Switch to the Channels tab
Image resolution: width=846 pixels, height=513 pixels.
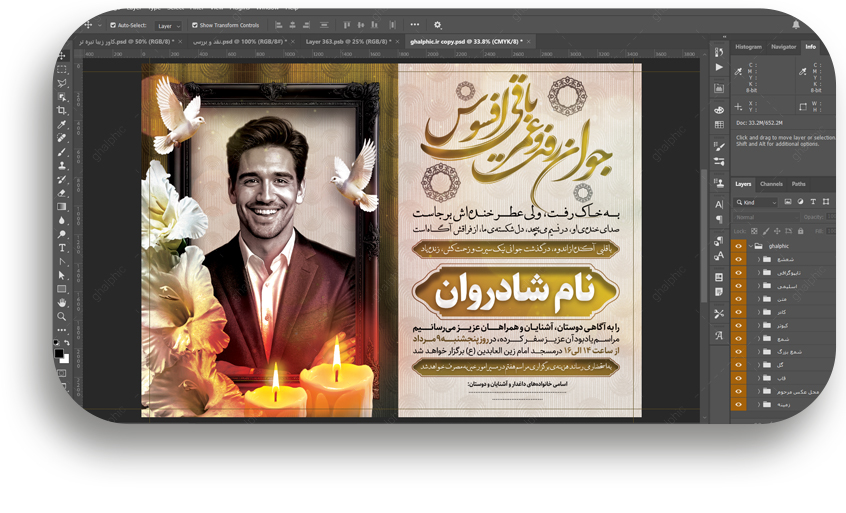[771, 184]
